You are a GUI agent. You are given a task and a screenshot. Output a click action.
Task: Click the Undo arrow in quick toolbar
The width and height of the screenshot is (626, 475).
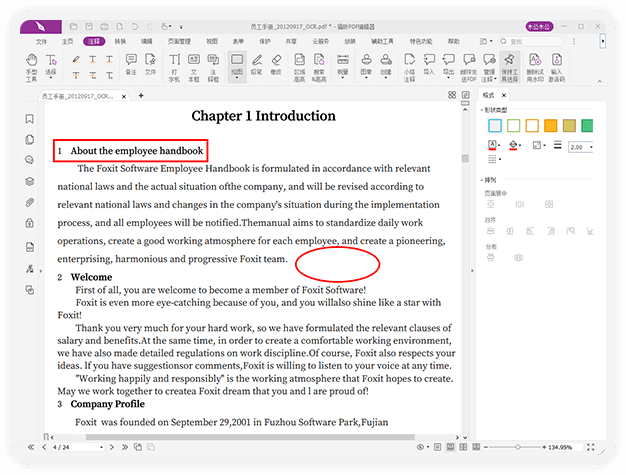(x=135, y=27)
